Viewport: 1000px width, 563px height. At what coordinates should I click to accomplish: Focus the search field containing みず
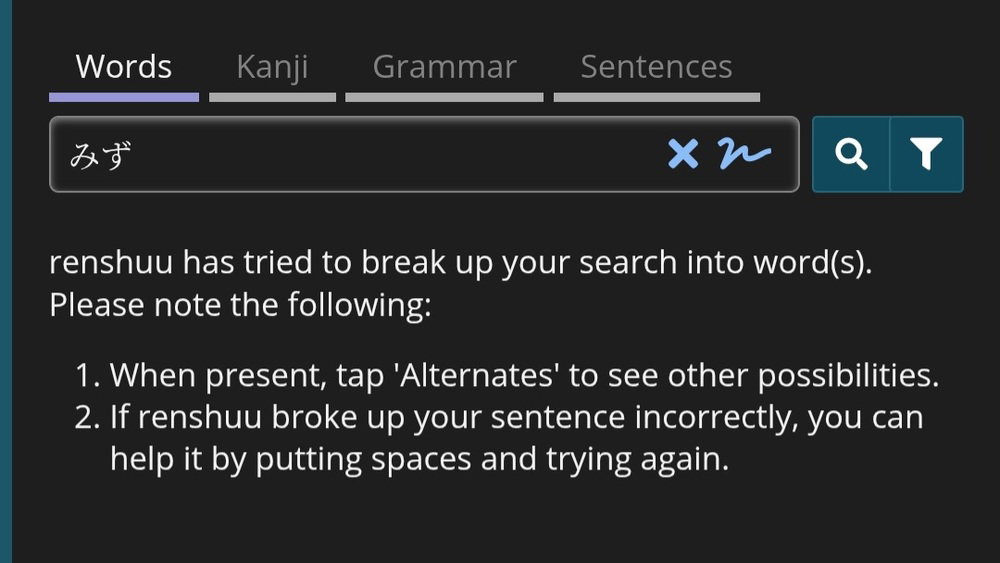(424, 154)
